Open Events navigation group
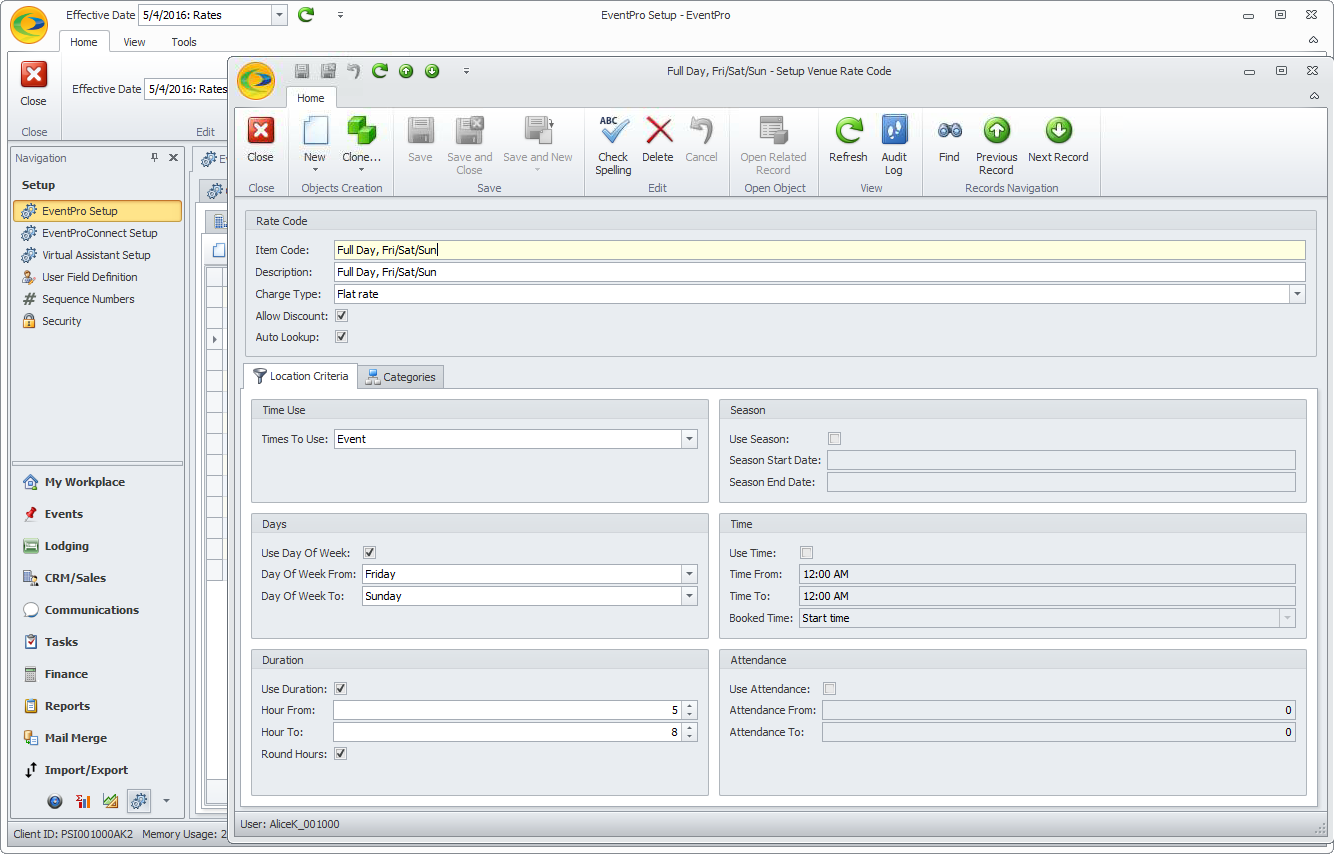 tap(97, 514)
